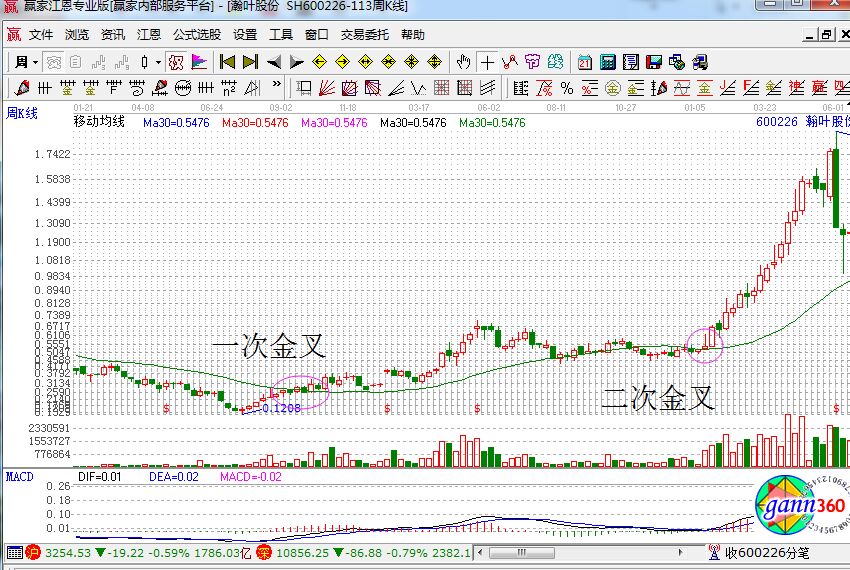Click the 周K线 label
The image size is (850, 570).
pyautogui.click(x=22, y=113)
